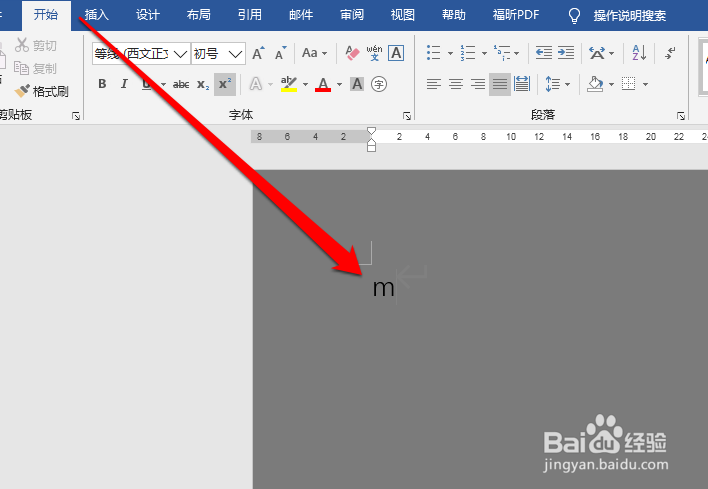Open the font name combo box
Viewport: 708px width, 489px height.
click(x=141, y=54)
